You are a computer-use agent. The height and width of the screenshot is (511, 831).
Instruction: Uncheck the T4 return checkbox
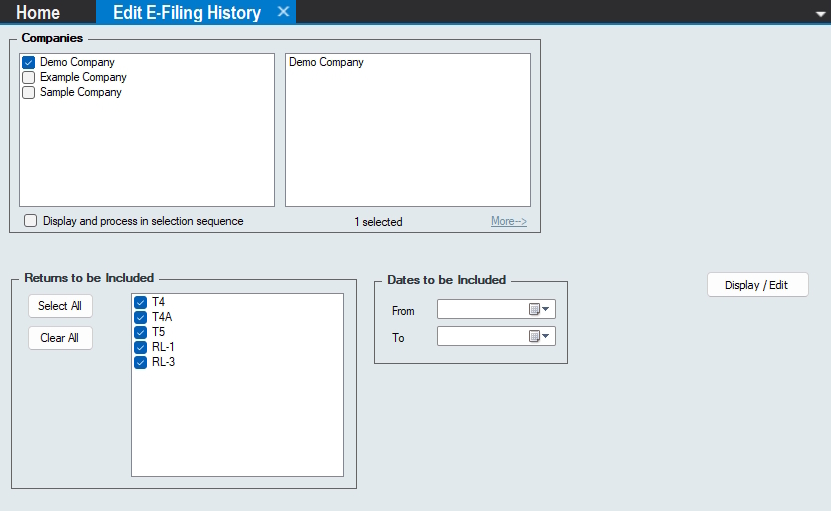tap(141, 302)
